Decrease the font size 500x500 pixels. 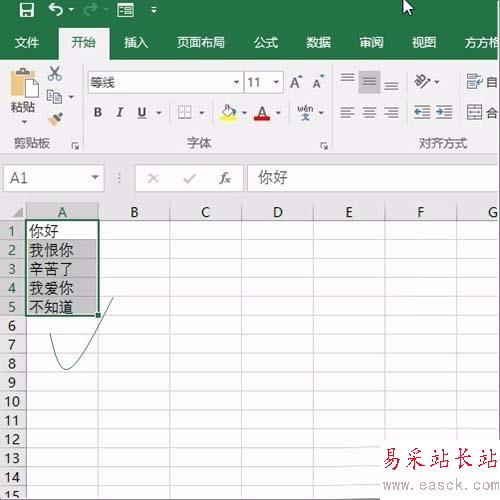tap(318, 82)
